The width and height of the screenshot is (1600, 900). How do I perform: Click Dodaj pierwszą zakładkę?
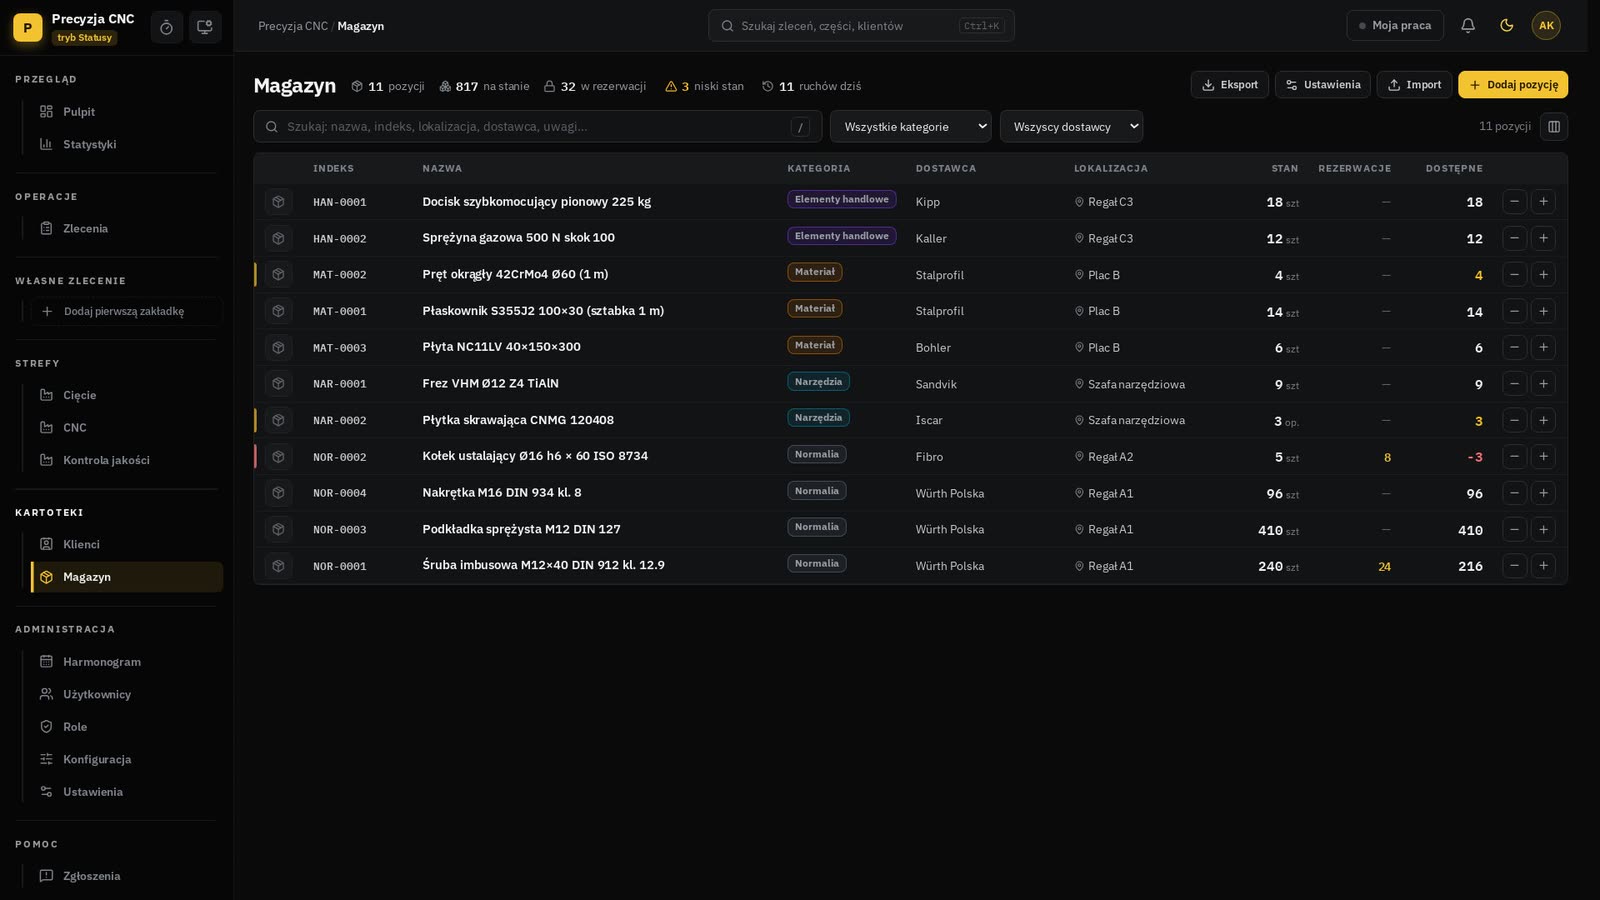pos(127,311)
